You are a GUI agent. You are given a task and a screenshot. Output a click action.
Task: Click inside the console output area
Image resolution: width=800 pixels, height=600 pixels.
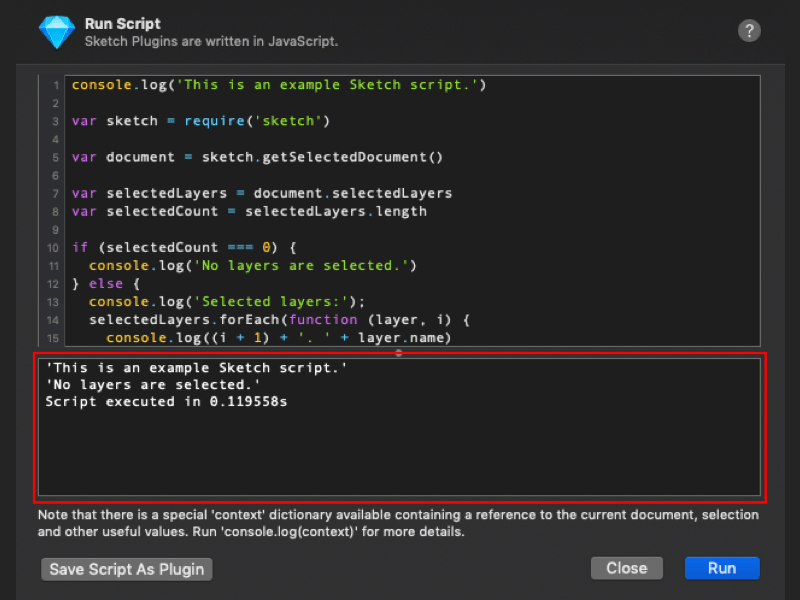[399, 427]
